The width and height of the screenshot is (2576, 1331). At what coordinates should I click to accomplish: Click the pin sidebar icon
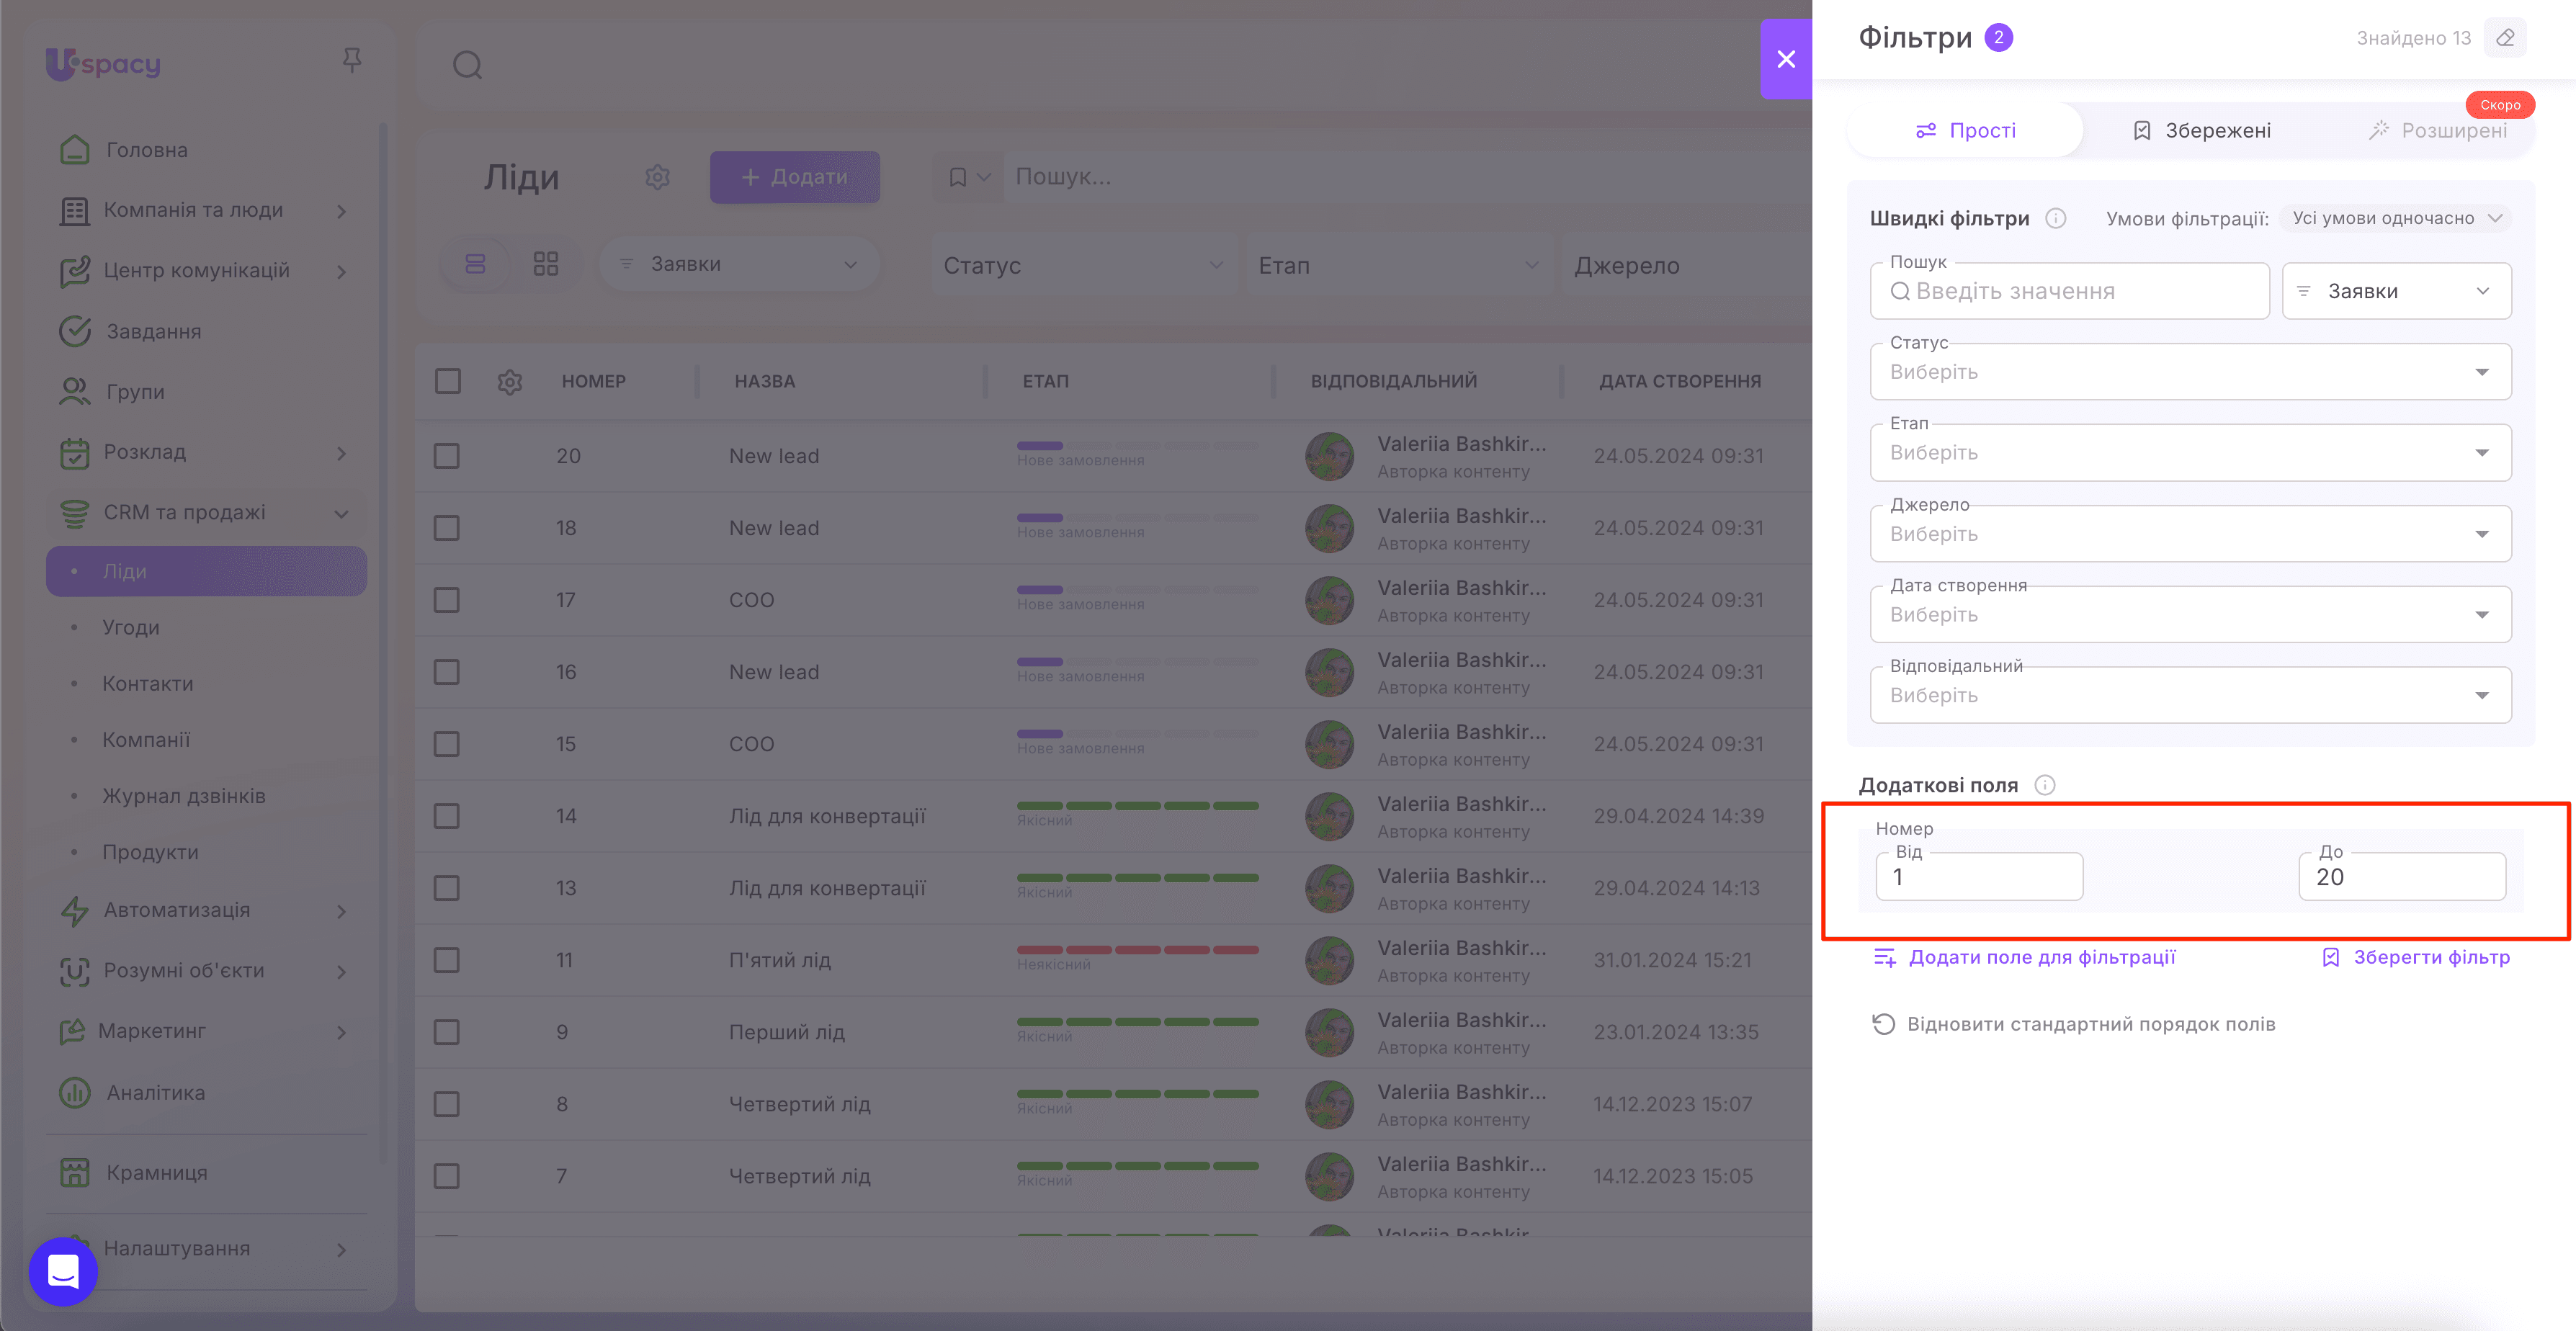point(351,61)
